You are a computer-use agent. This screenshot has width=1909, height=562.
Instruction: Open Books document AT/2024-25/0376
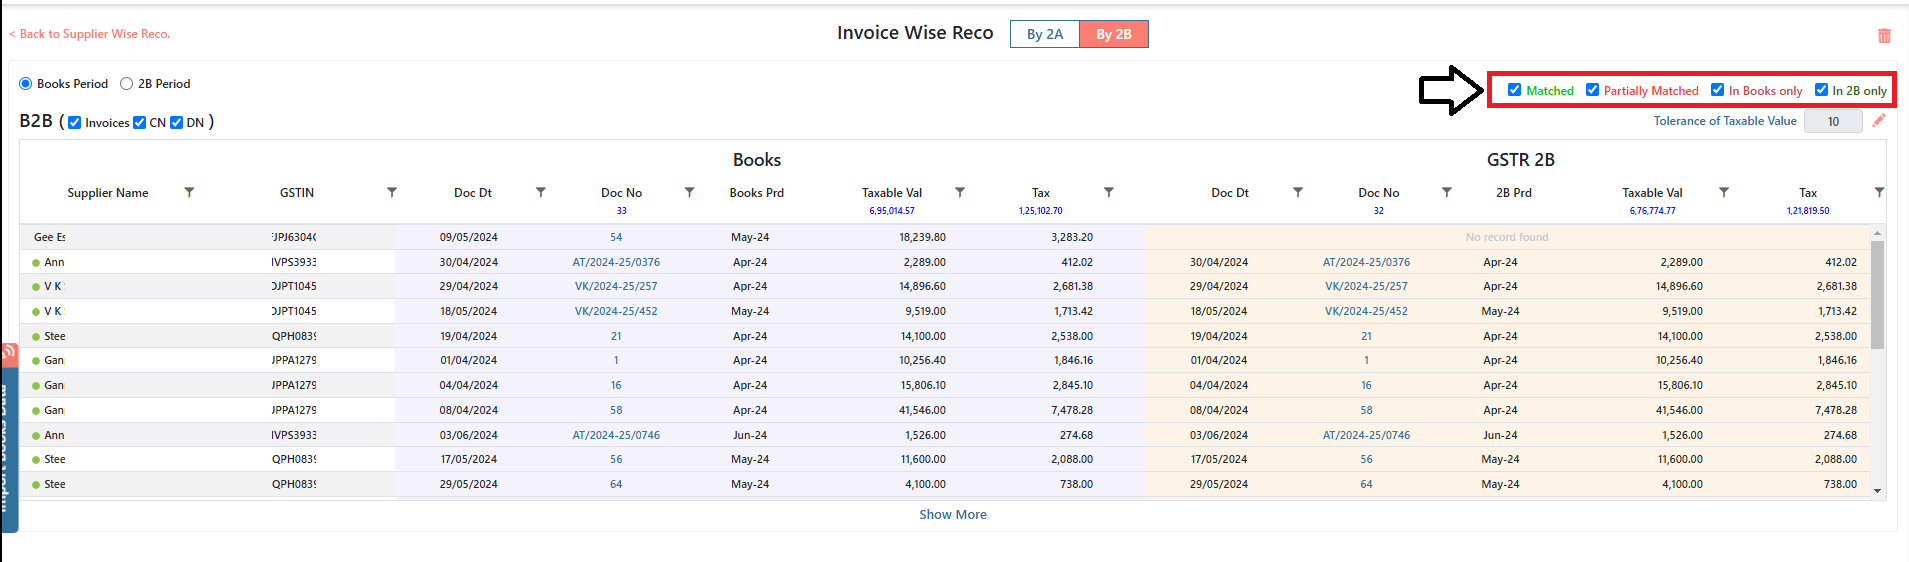click(616, 262)
